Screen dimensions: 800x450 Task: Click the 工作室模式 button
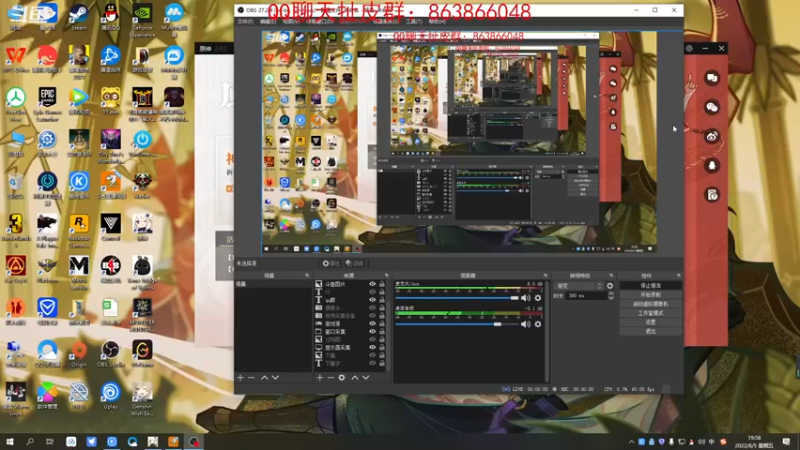point(651,313)
